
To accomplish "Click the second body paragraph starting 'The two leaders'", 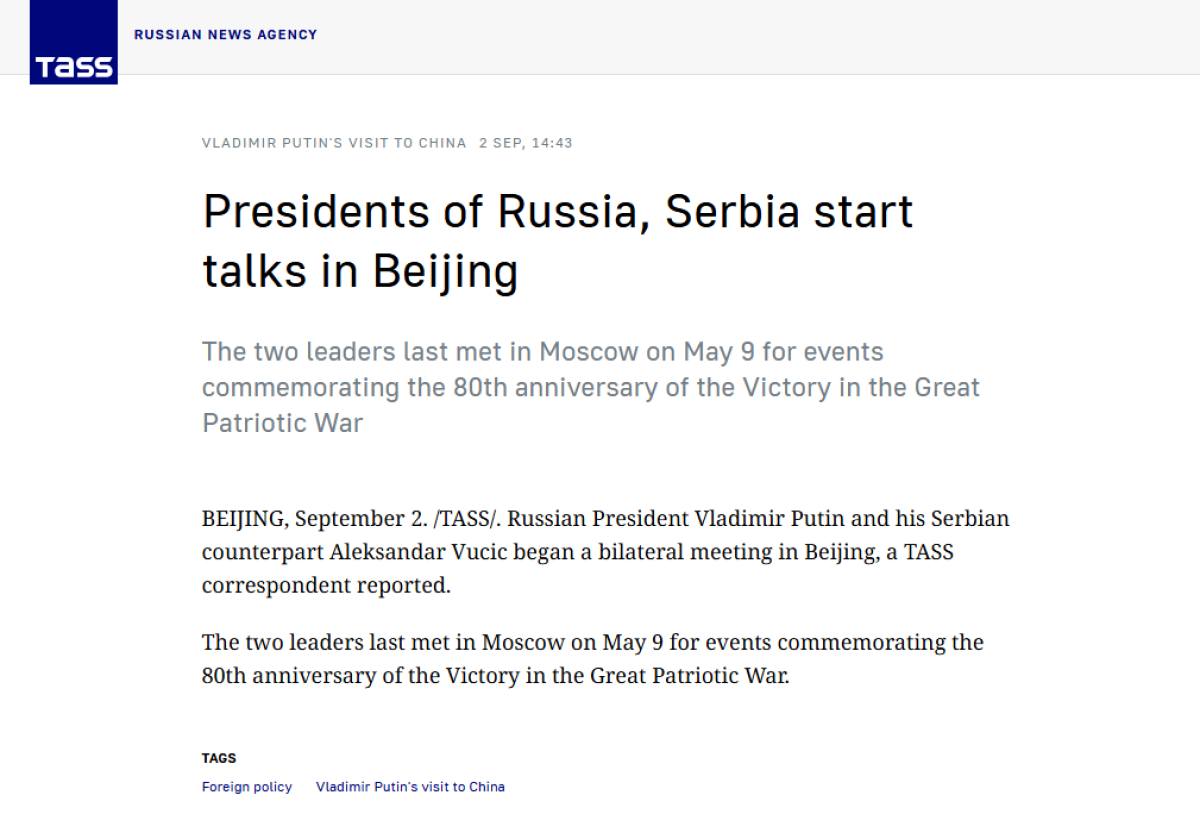I will (x=592, y=658).
